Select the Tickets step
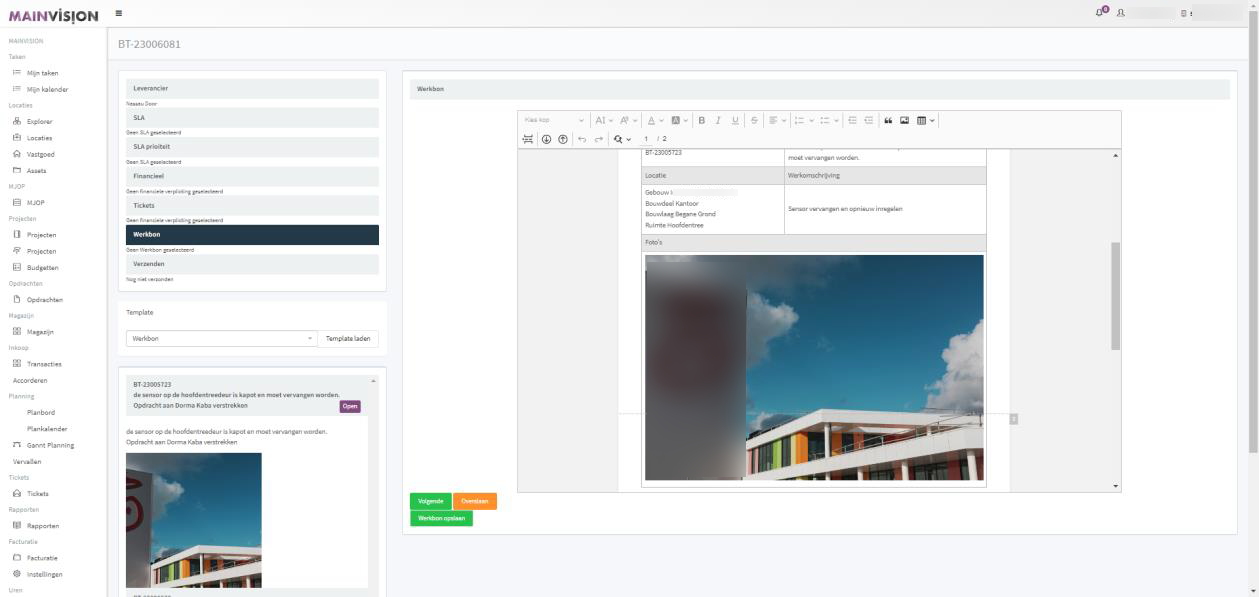 click(252, 205)
